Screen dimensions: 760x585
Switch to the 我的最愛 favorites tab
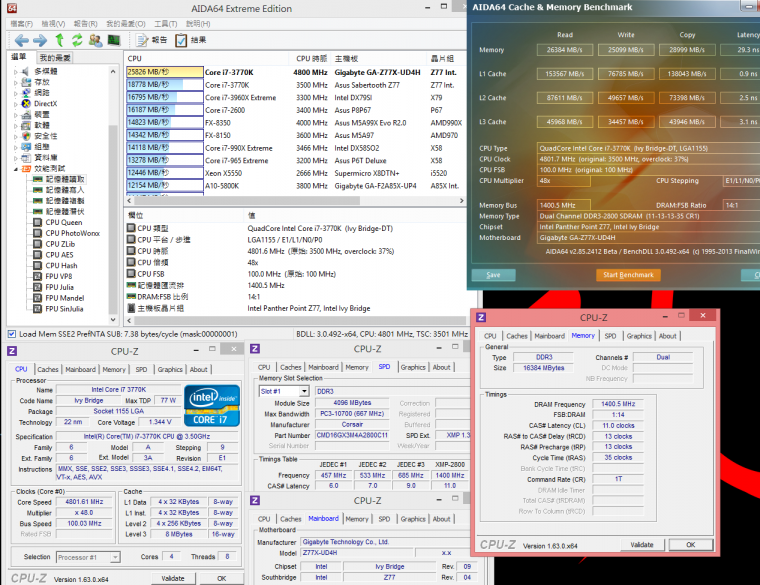tap(57, 57)
